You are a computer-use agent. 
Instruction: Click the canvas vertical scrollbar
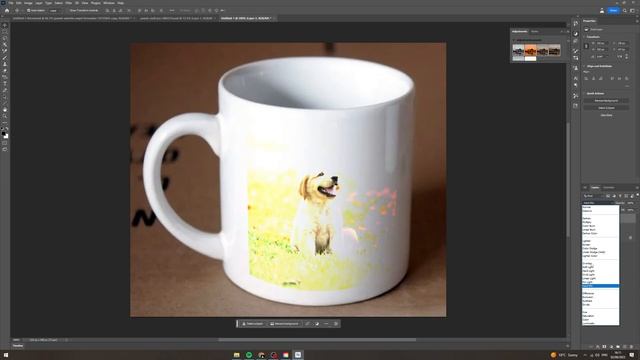567,180
